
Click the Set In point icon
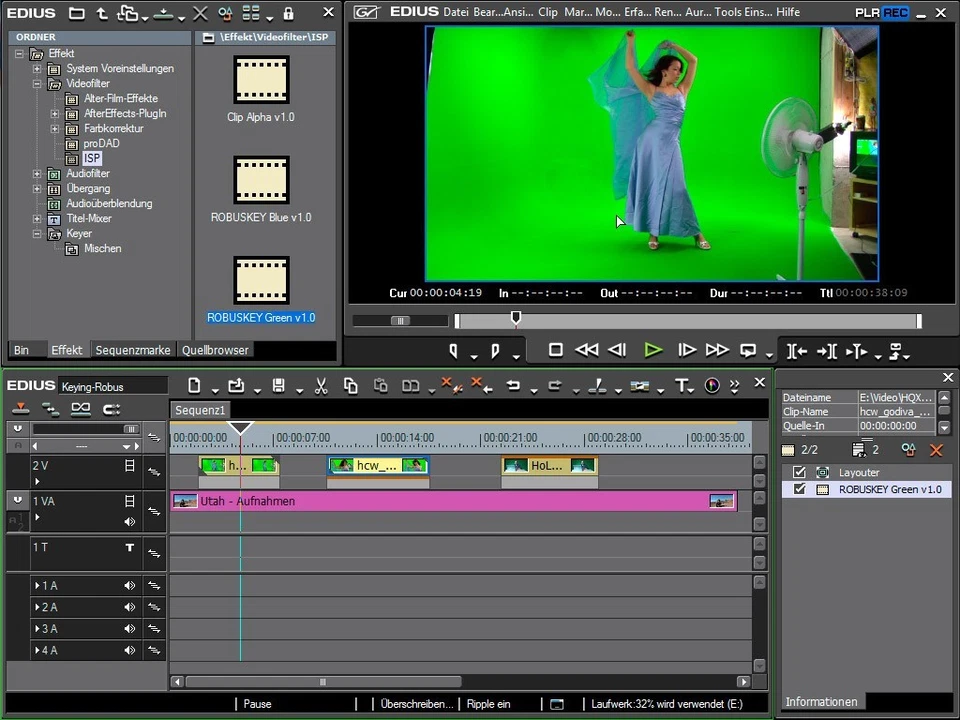point(453,350)
